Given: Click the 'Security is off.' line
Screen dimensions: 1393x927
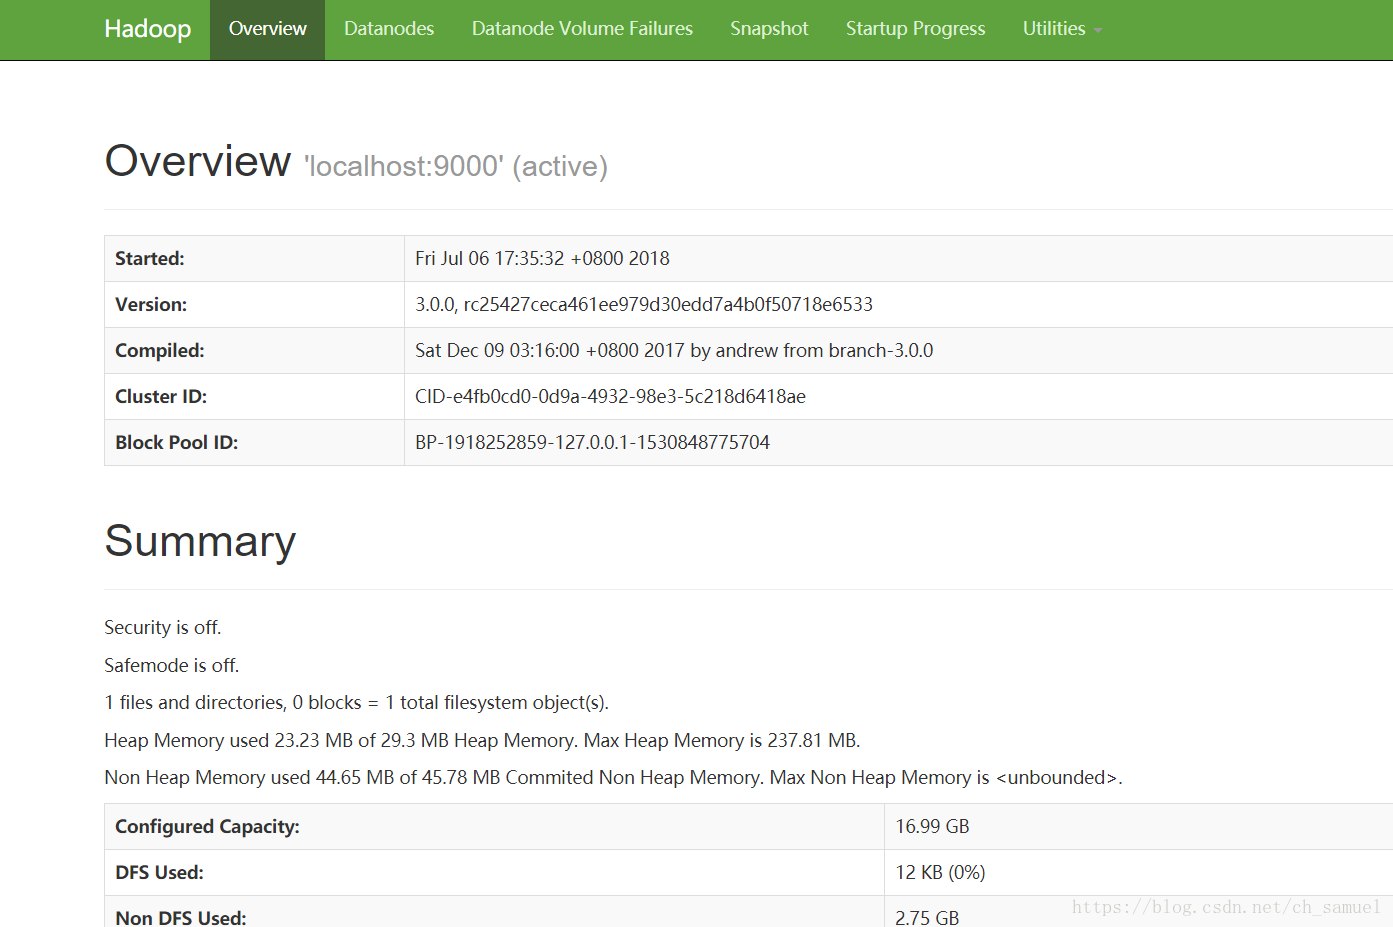Looking at the screenshot, I should point(163,628).
